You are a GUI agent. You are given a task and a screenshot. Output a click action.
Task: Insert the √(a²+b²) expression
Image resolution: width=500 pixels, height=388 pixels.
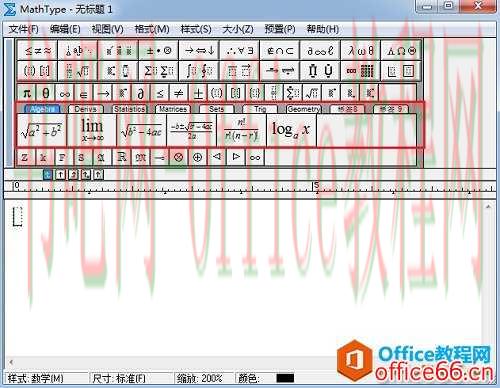pos(41,130)
